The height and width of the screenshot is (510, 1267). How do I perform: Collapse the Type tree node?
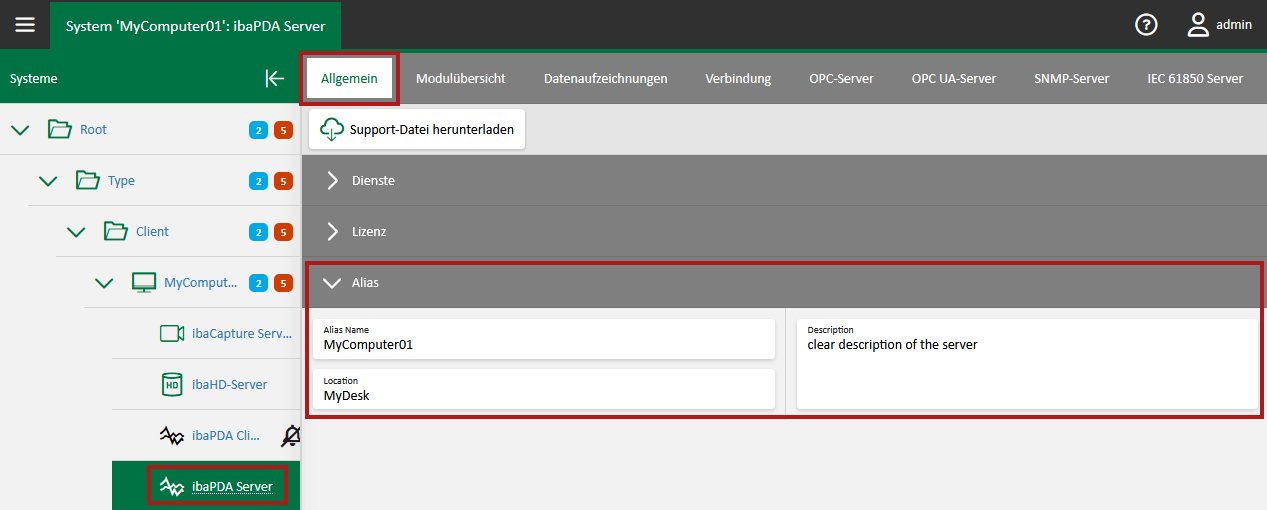coord(48,181)
